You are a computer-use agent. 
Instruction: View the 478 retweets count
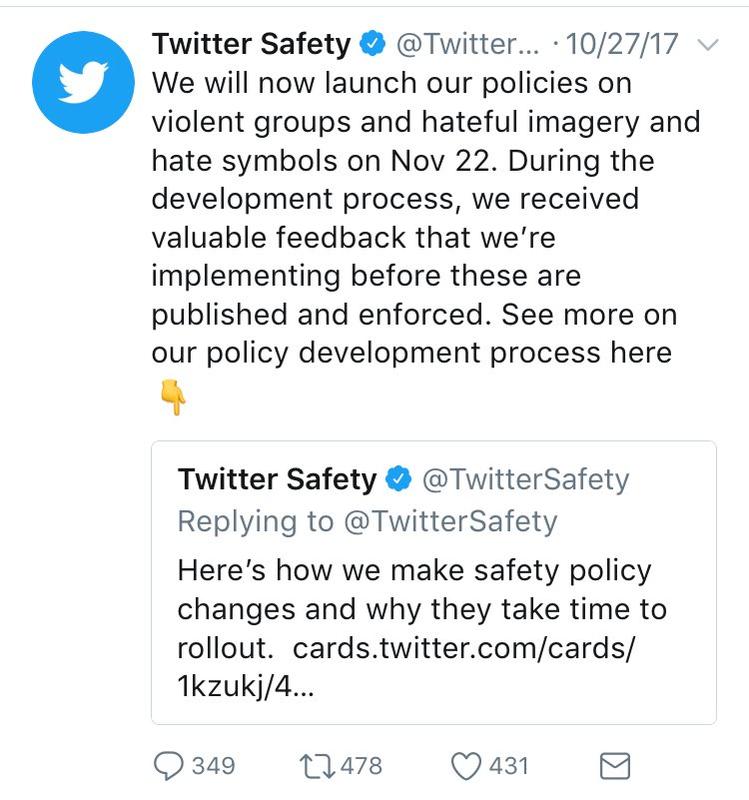pos(361,766)
